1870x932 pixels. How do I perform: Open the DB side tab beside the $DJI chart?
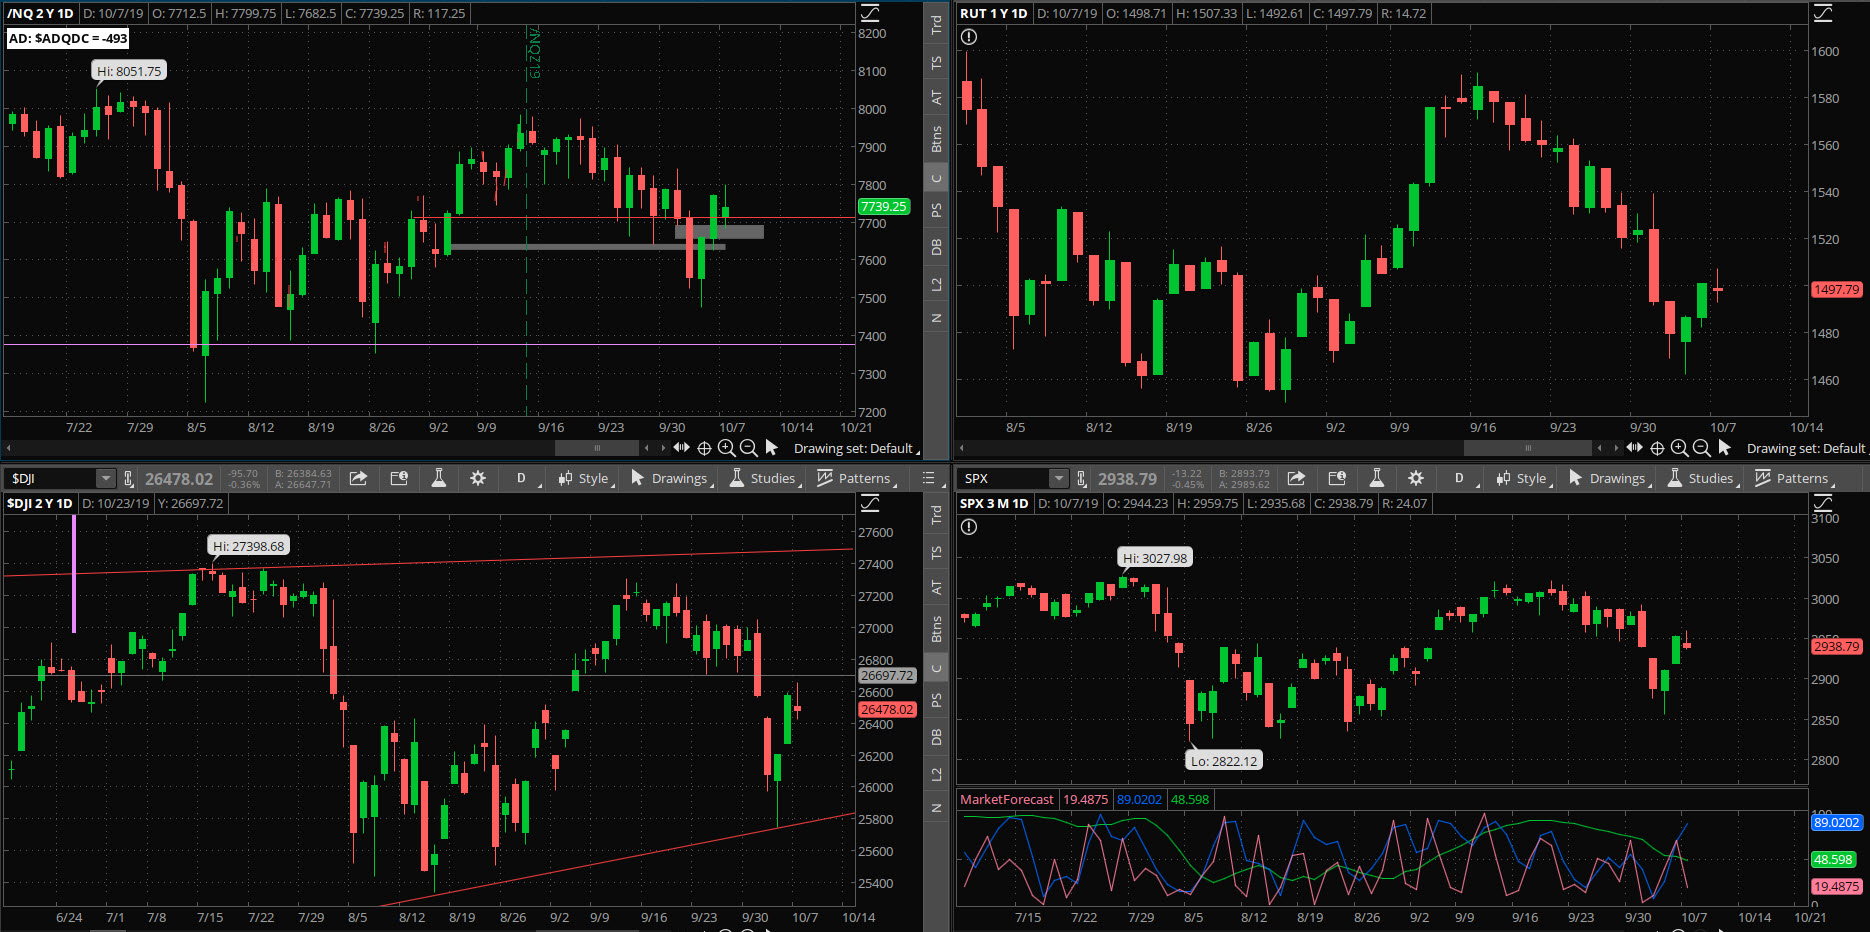[936, 737]
